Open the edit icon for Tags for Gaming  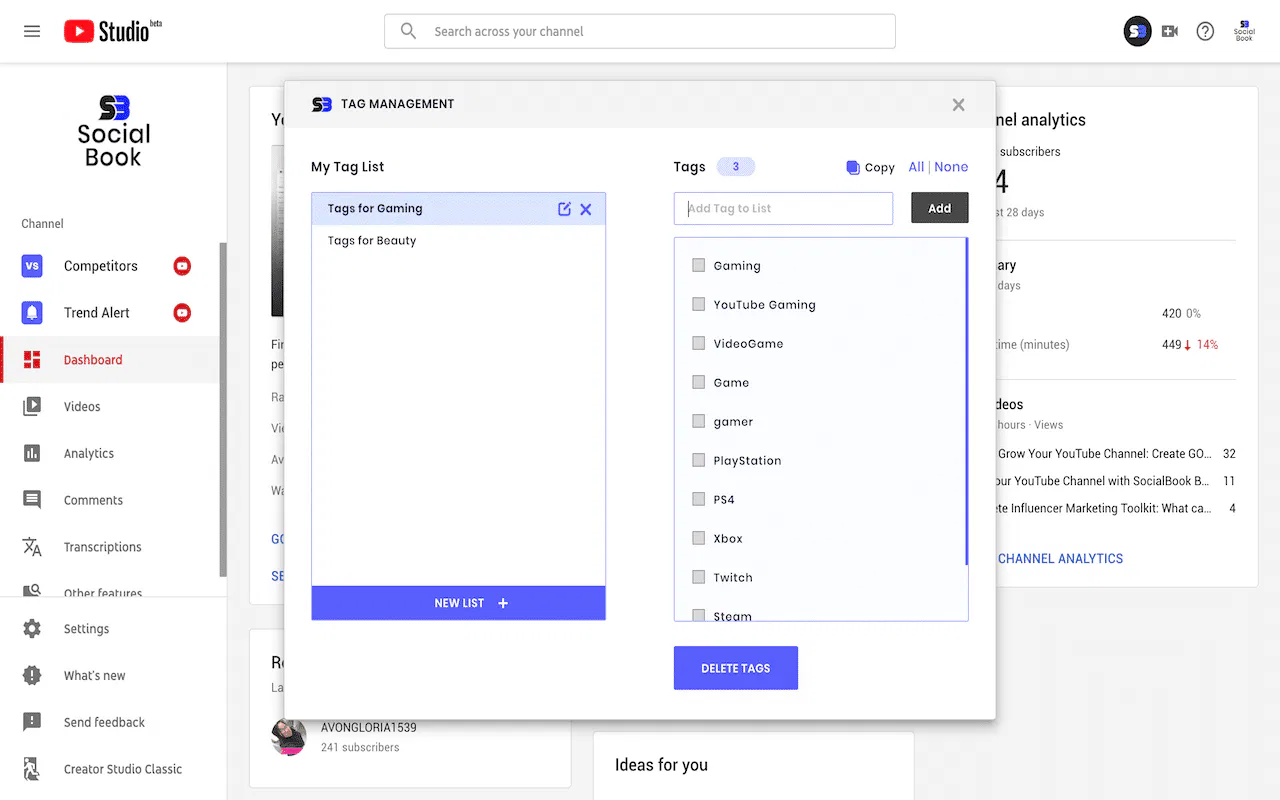point(565,209)
